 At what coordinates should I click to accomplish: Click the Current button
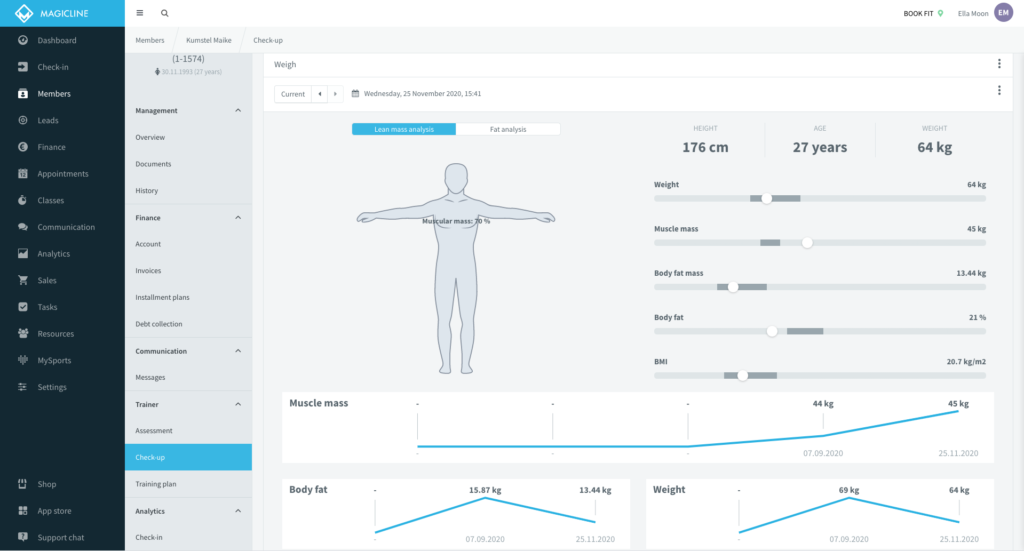coord(293,94)
